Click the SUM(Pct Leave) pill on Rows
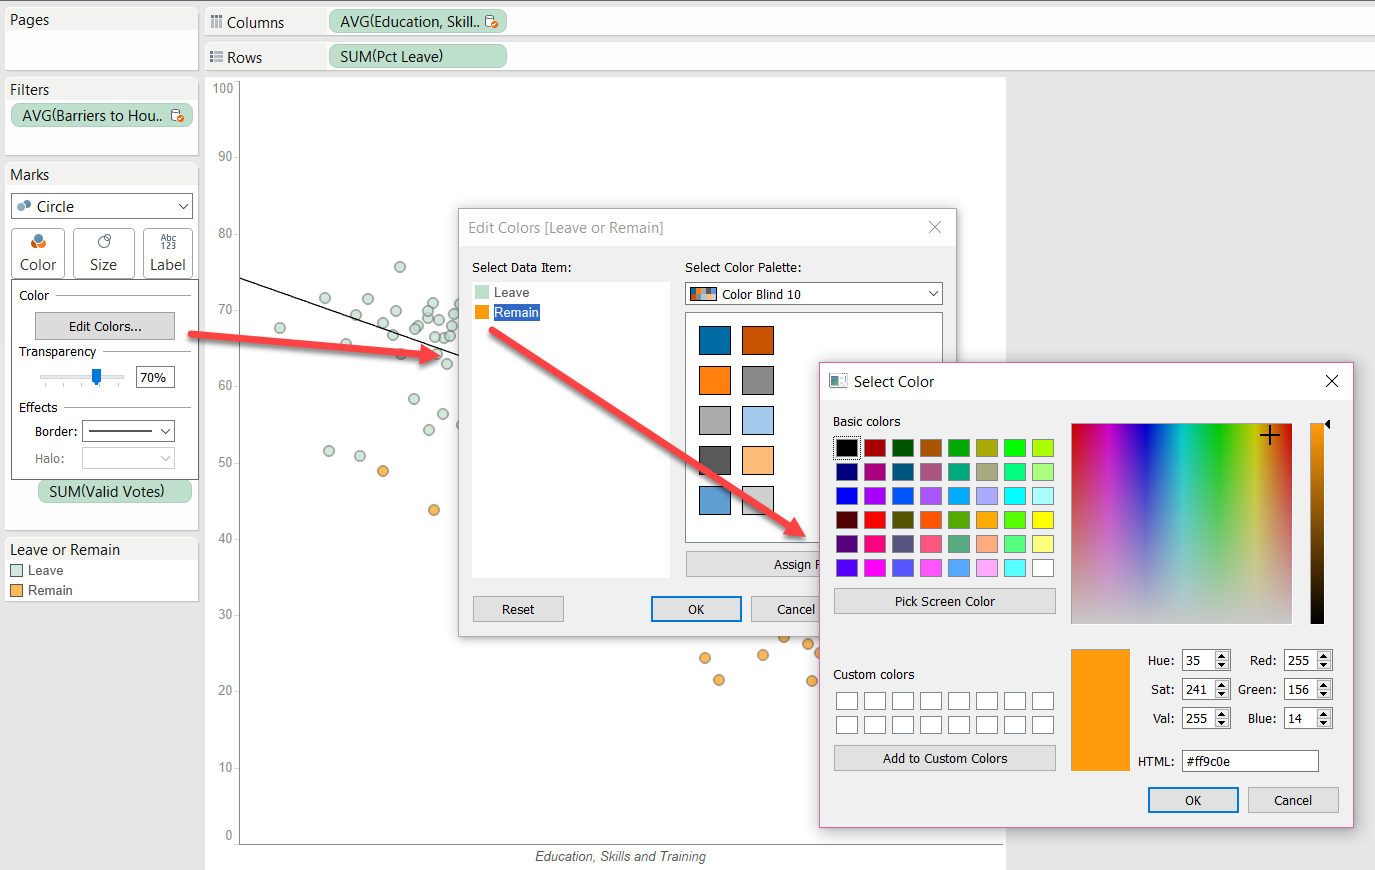Image resolution: width=1375 pixels, height=870 pixels. click(x=418, y=56)
